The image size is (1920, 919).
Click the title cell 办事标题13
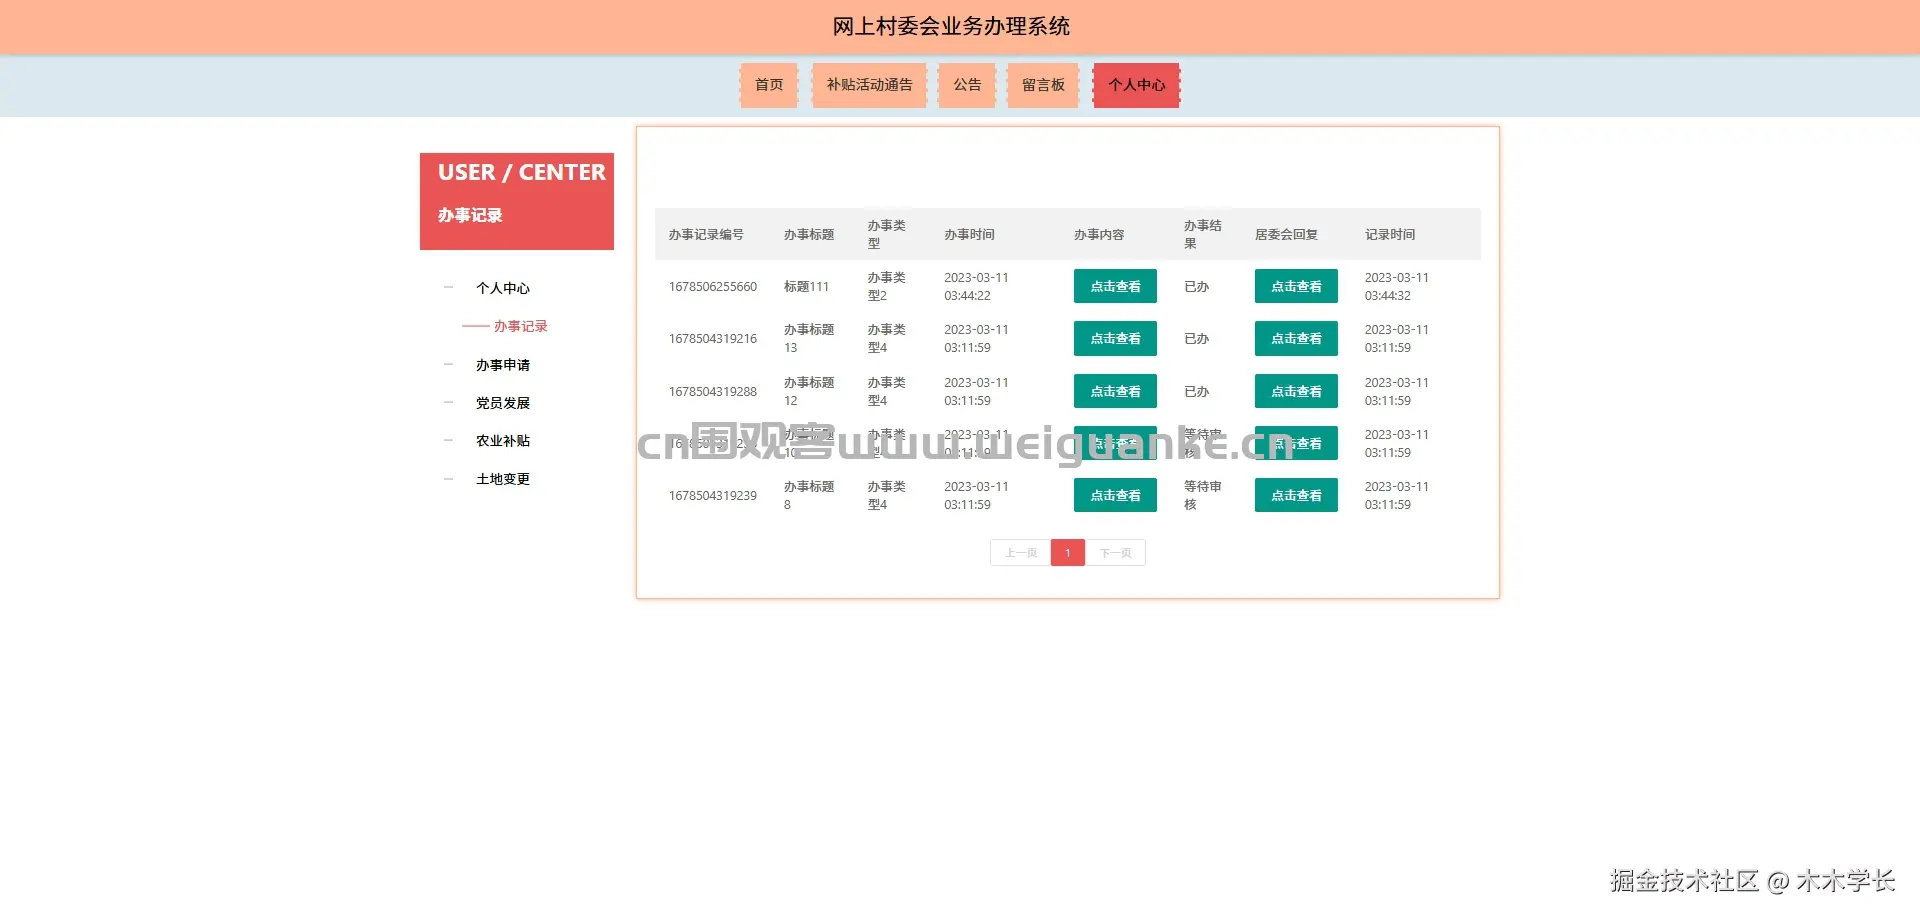[x=809, y=338]
